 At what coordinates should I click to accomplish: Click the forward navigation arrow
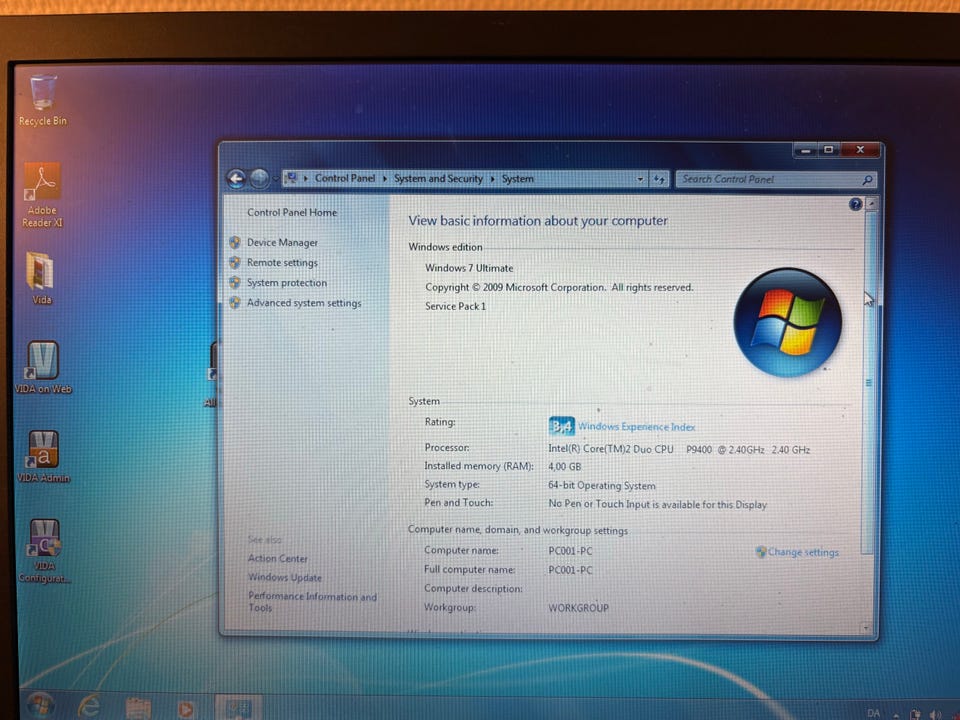tap(259, 179)
